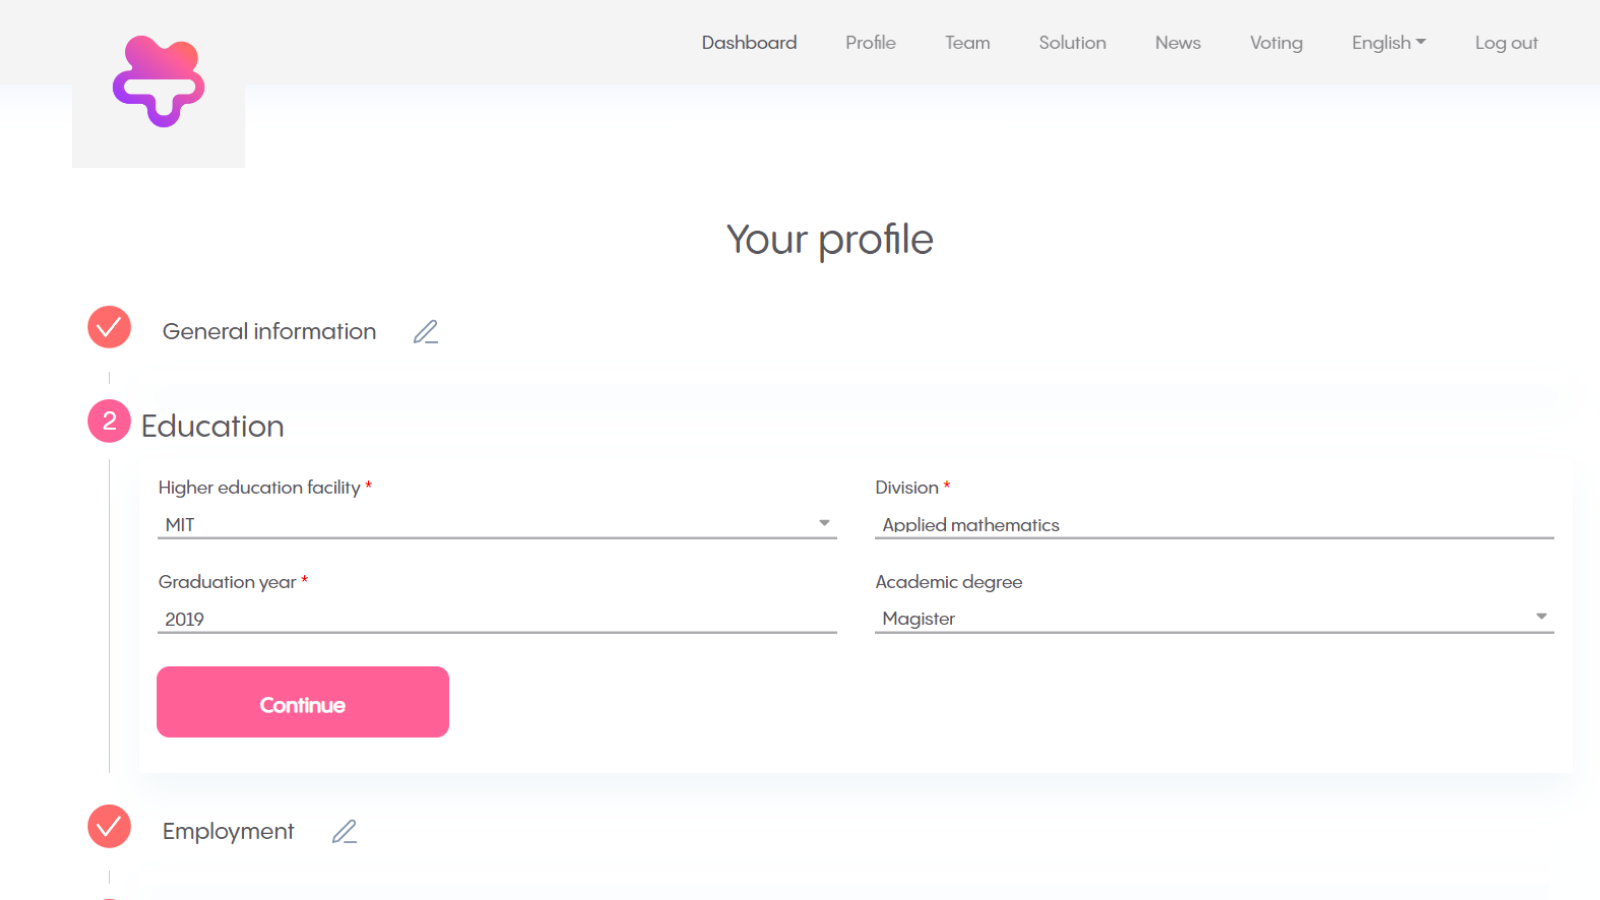Focus the Graduation year field
This screenshot has height=900, width=1600.
pyautogui.click(x=496, y=619)
